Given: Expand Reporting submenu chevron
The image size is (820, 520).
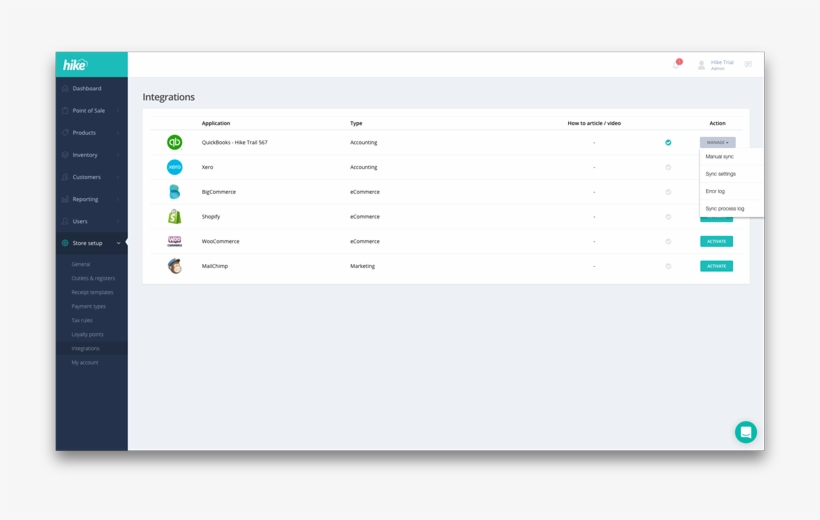Looking at the screenshot, I should pos(118,199).
